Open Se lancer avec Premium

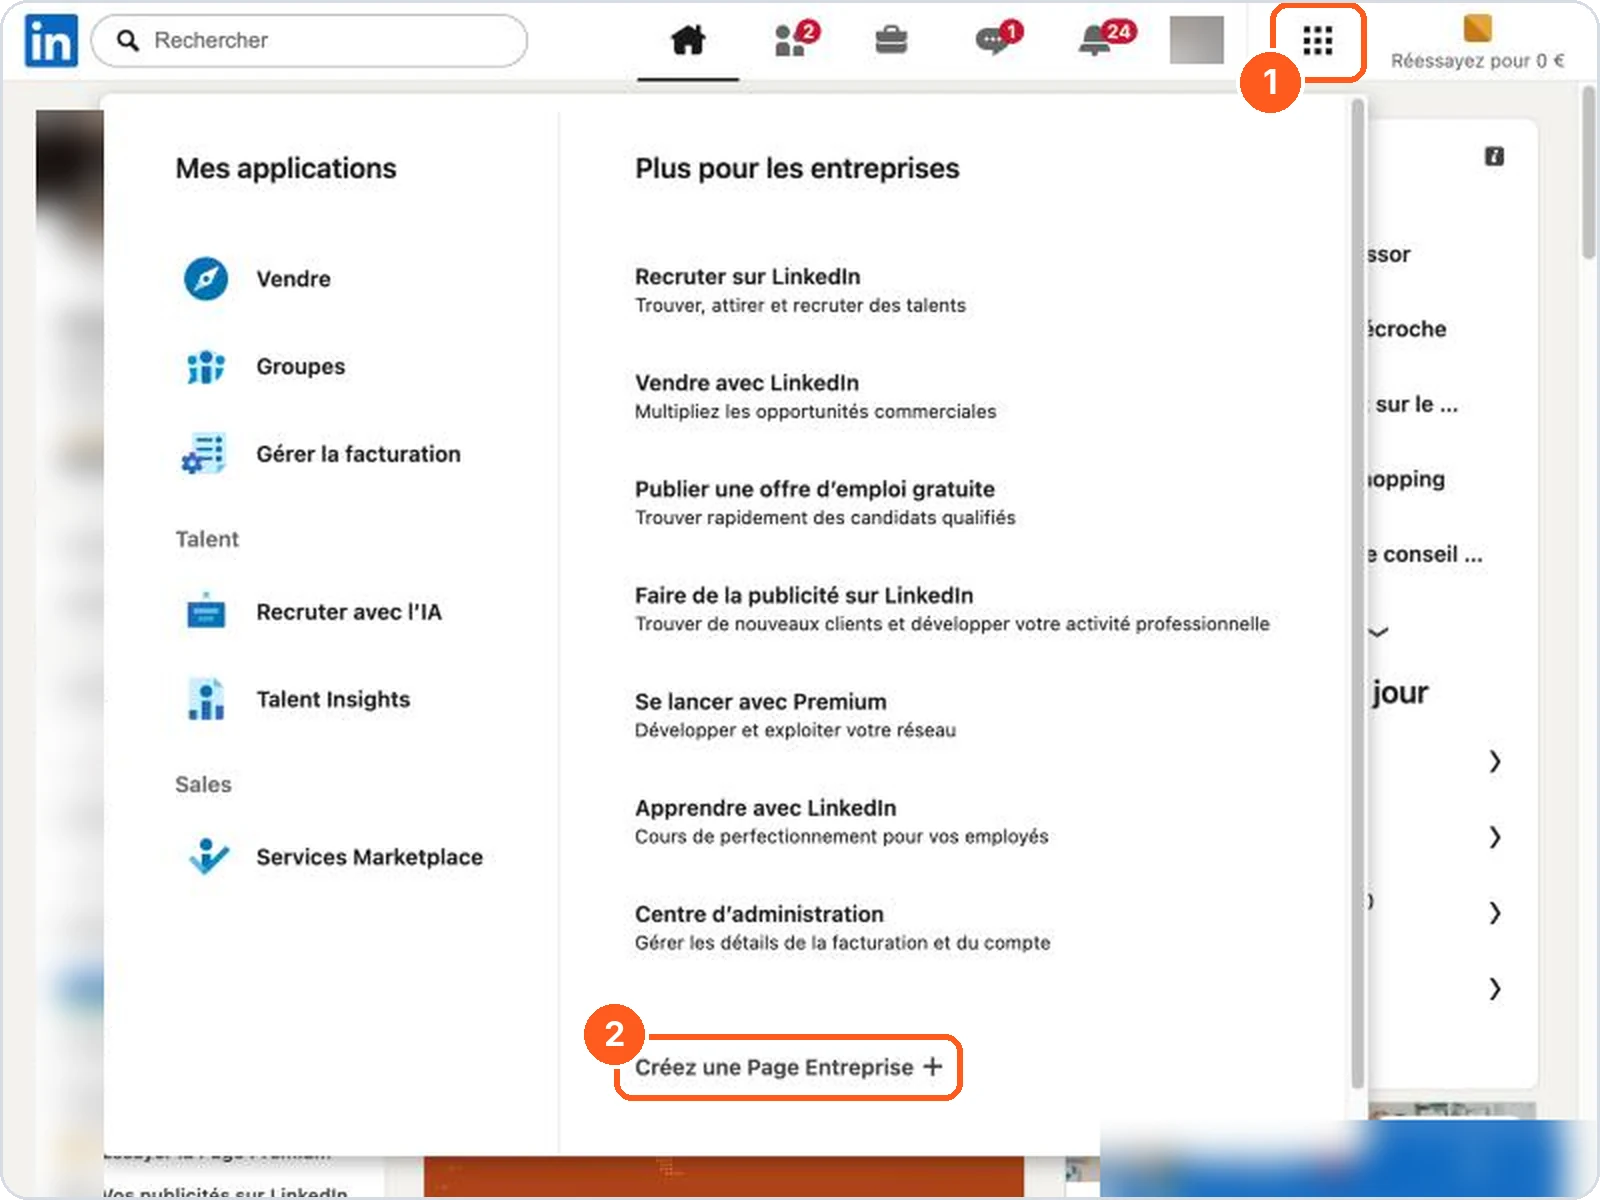(x=795, y=715)
